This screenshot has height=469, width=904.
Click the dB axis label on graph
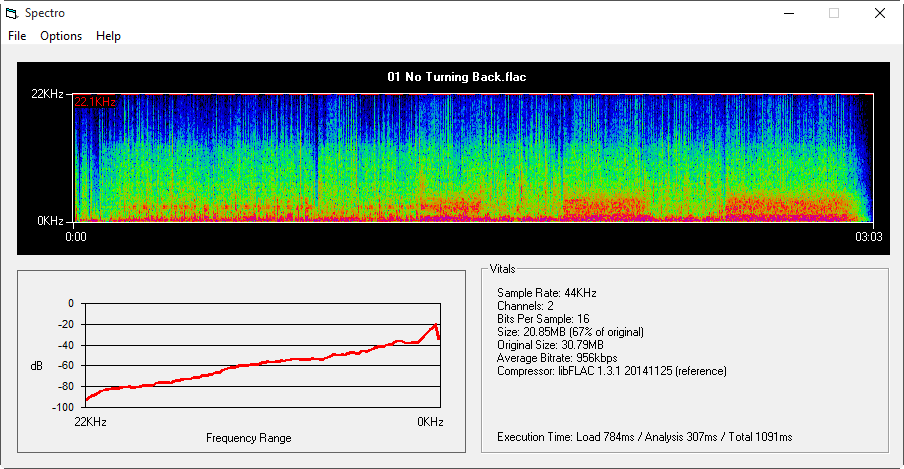(37, 366)
